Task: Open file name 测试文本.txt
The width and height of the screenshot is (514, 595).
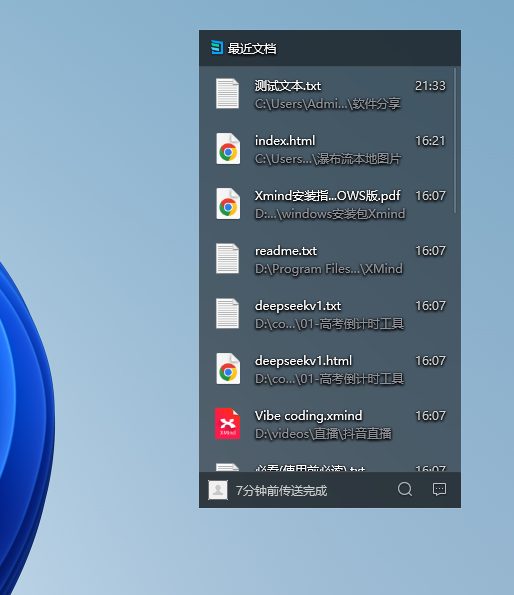Action: tap(288, 86)
